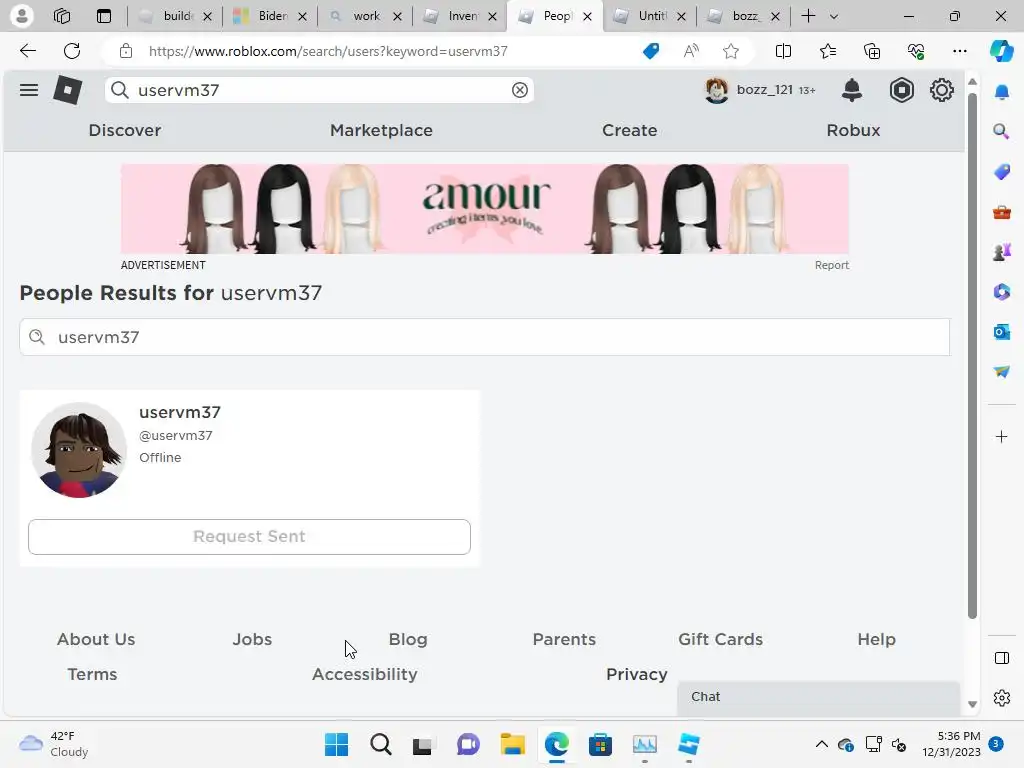Image resolution: width=1024 pixels, height=768 pixels.
Task: Report the amour advertisement
Action: pyautogui.click(x=831, y=265)
